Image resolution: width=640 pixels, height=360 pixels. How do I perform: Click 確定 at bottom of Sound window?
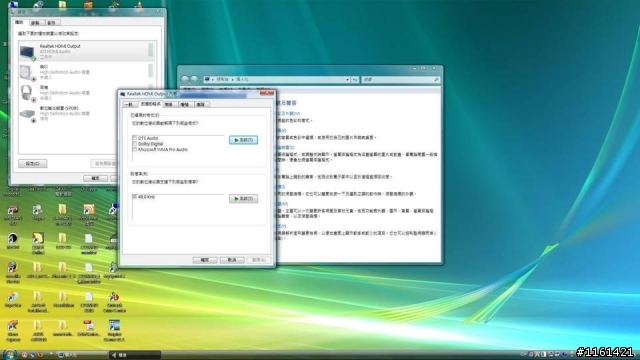pos(95,178)
